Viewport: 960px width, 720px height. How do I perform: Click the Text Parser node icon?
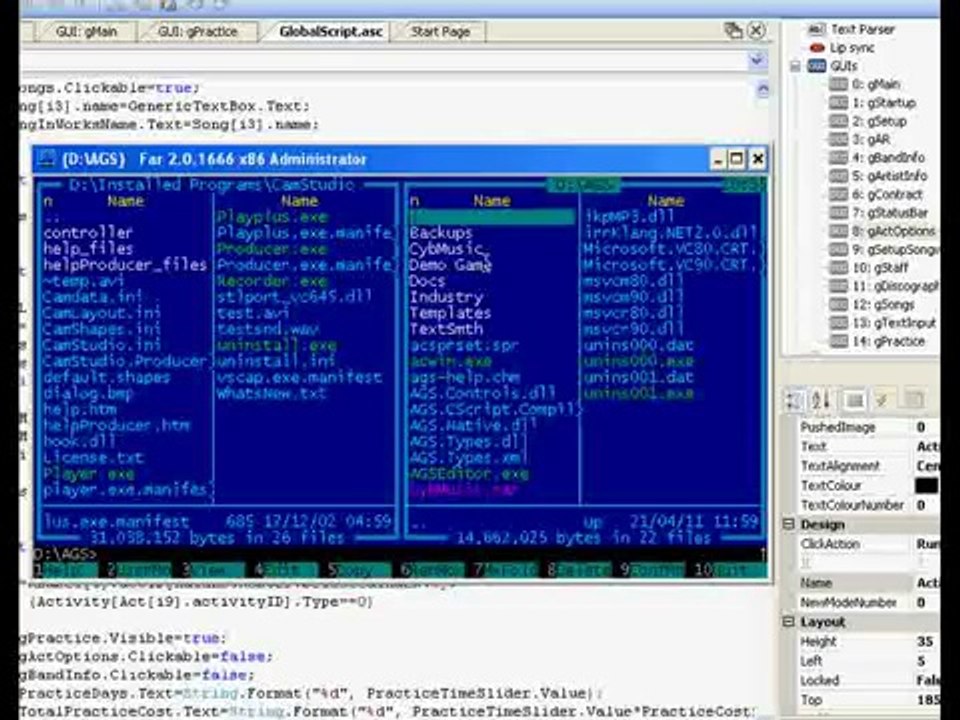click(x=817, y=29)
